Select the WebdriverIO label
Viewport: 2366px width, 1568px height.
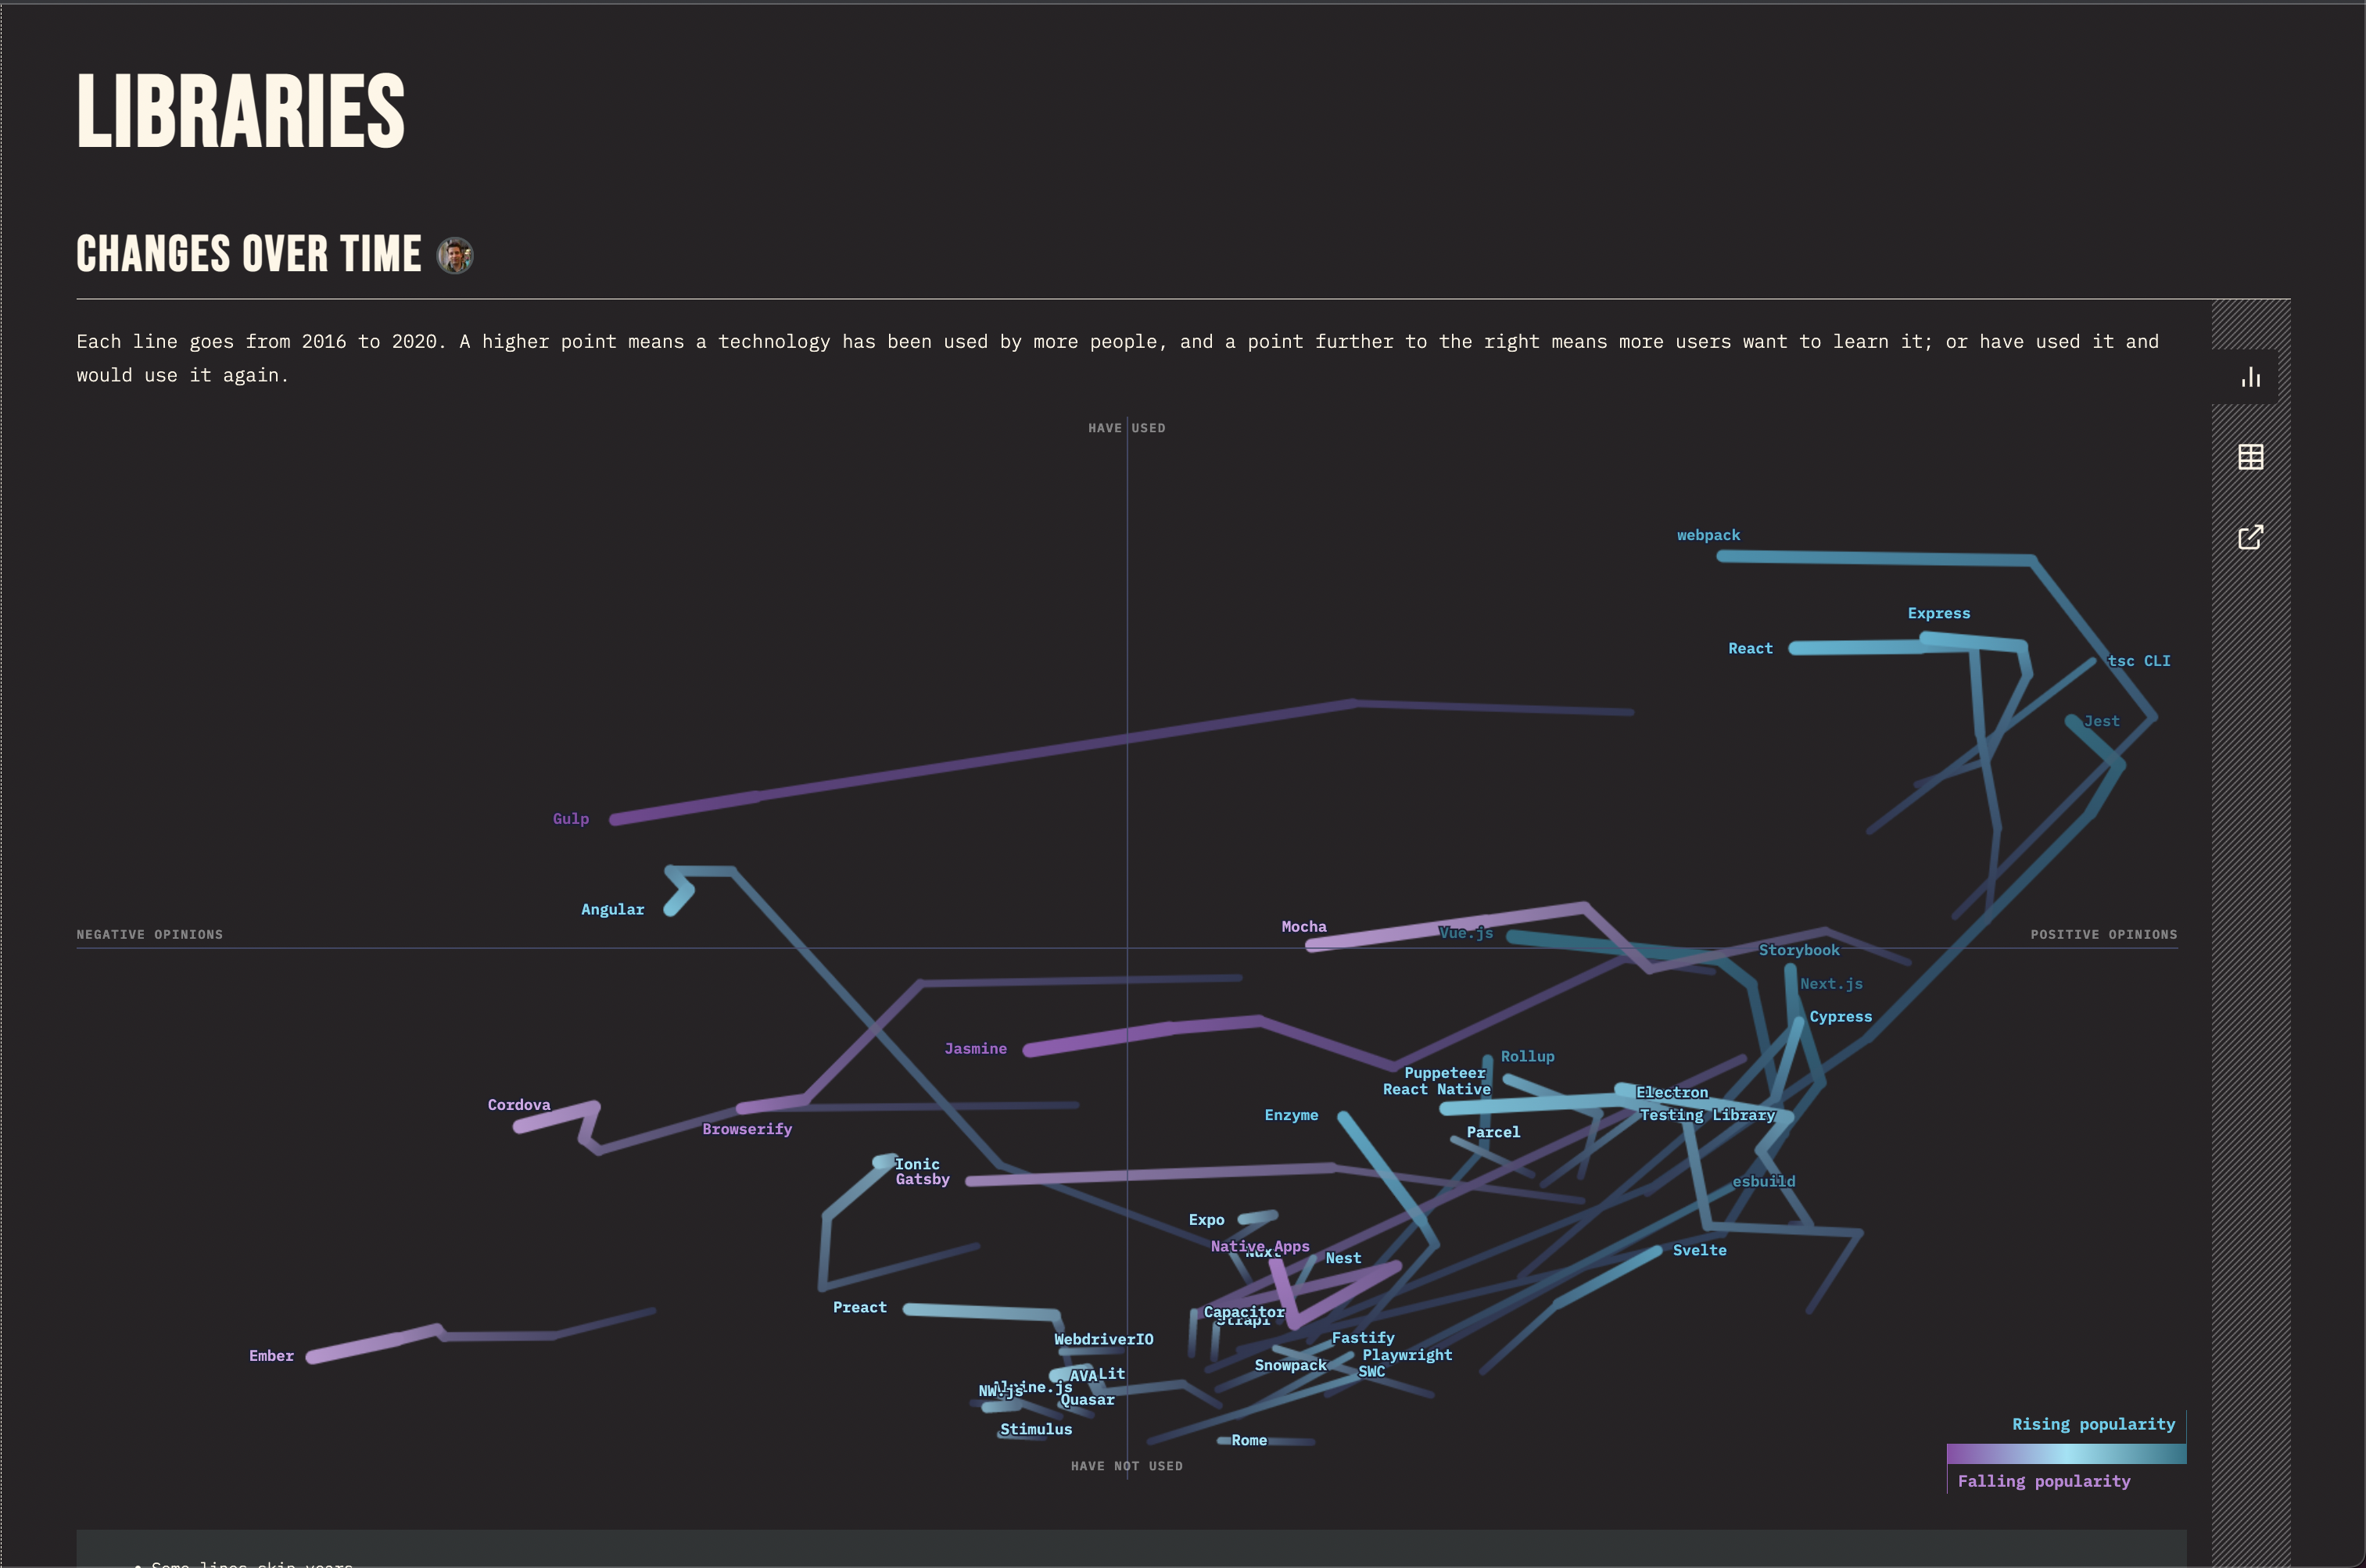(1103, 1339)
